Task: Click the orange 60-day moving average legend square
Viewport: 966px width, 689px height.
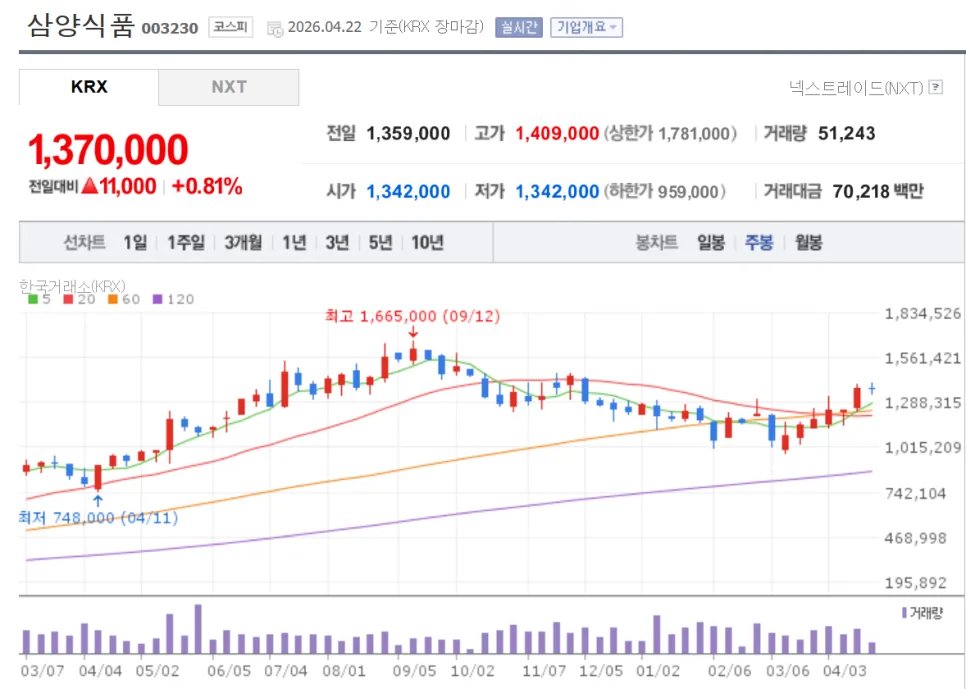Action: pos(112,300)
